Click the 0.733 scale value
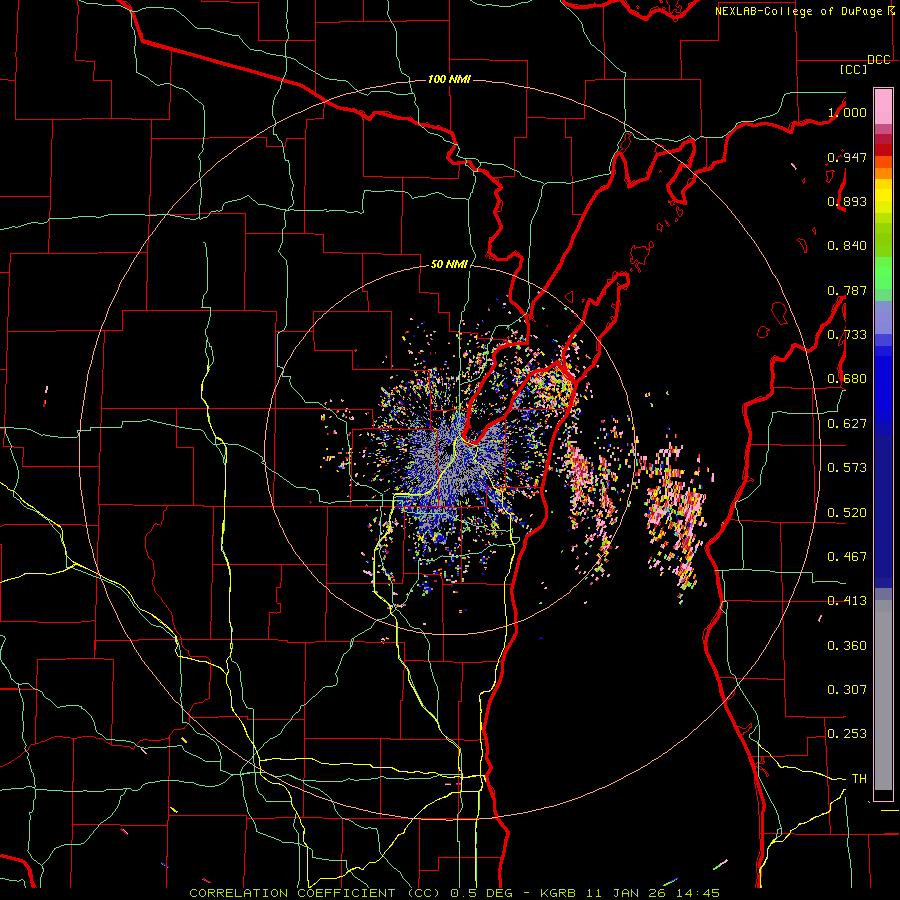Screen dimensions: 900x900 coord(847,335)
